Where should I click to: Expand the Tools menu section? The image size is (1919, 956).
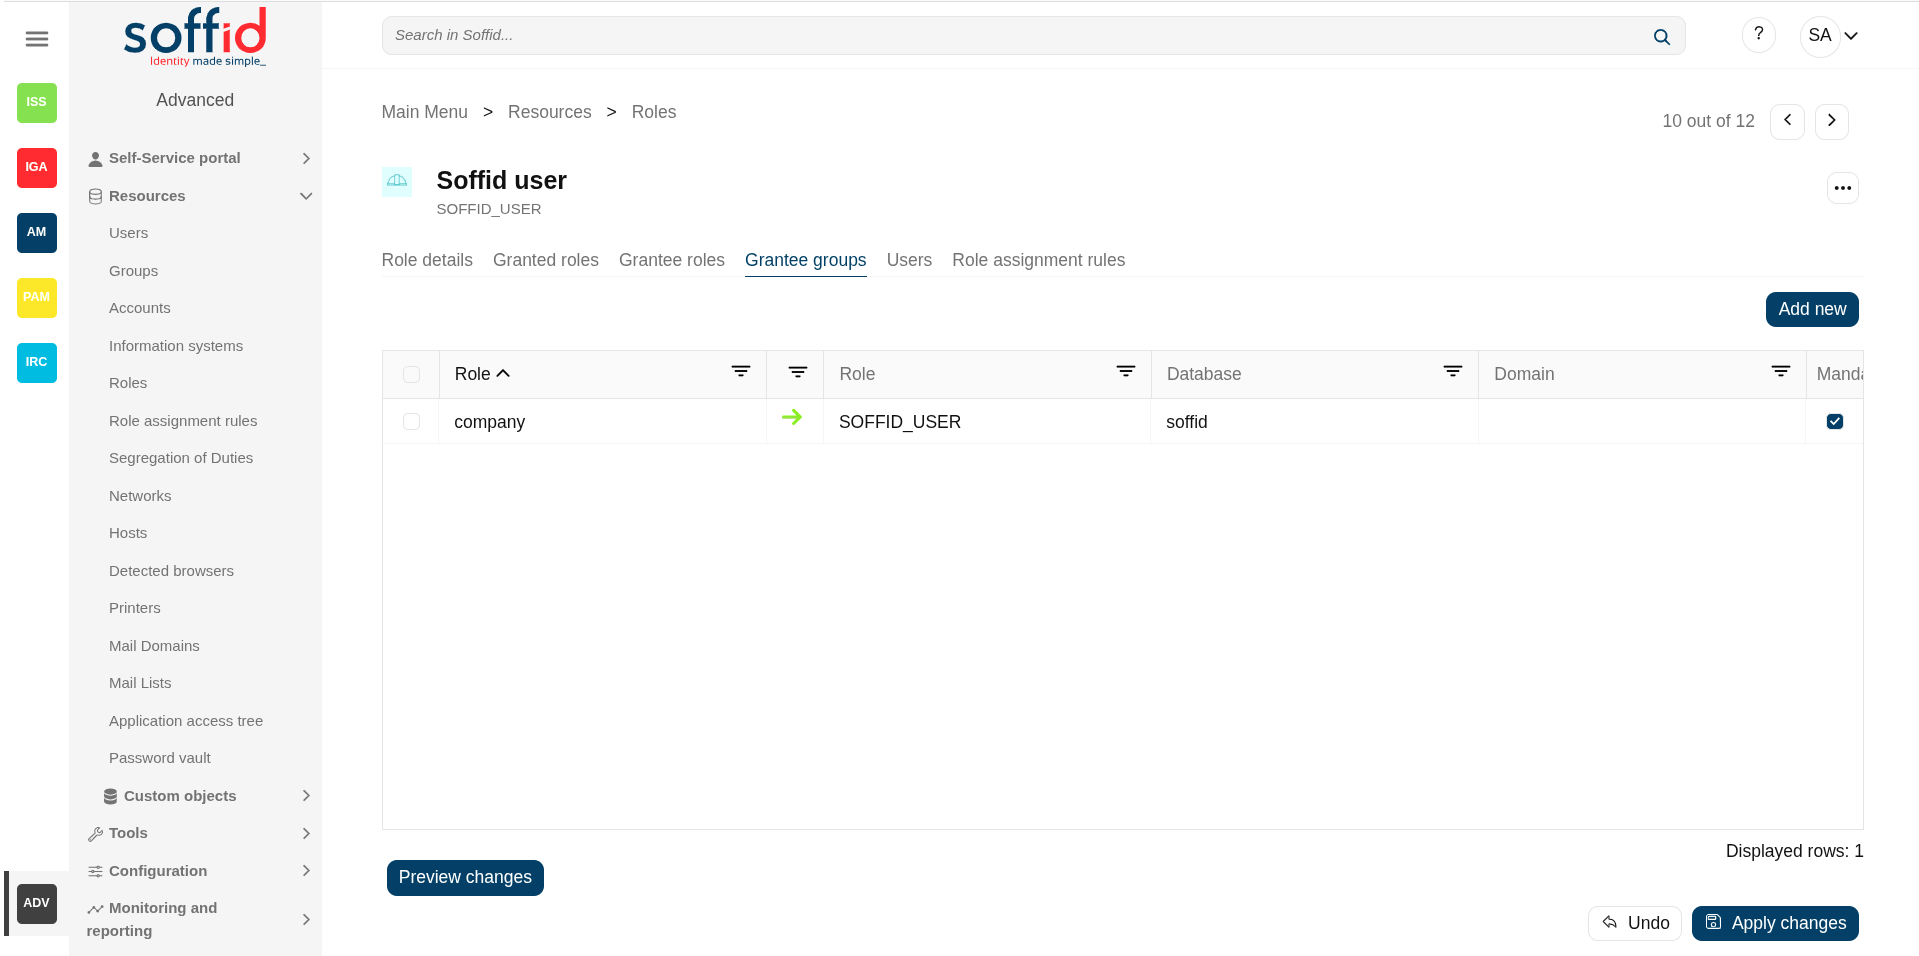point(200,833)
